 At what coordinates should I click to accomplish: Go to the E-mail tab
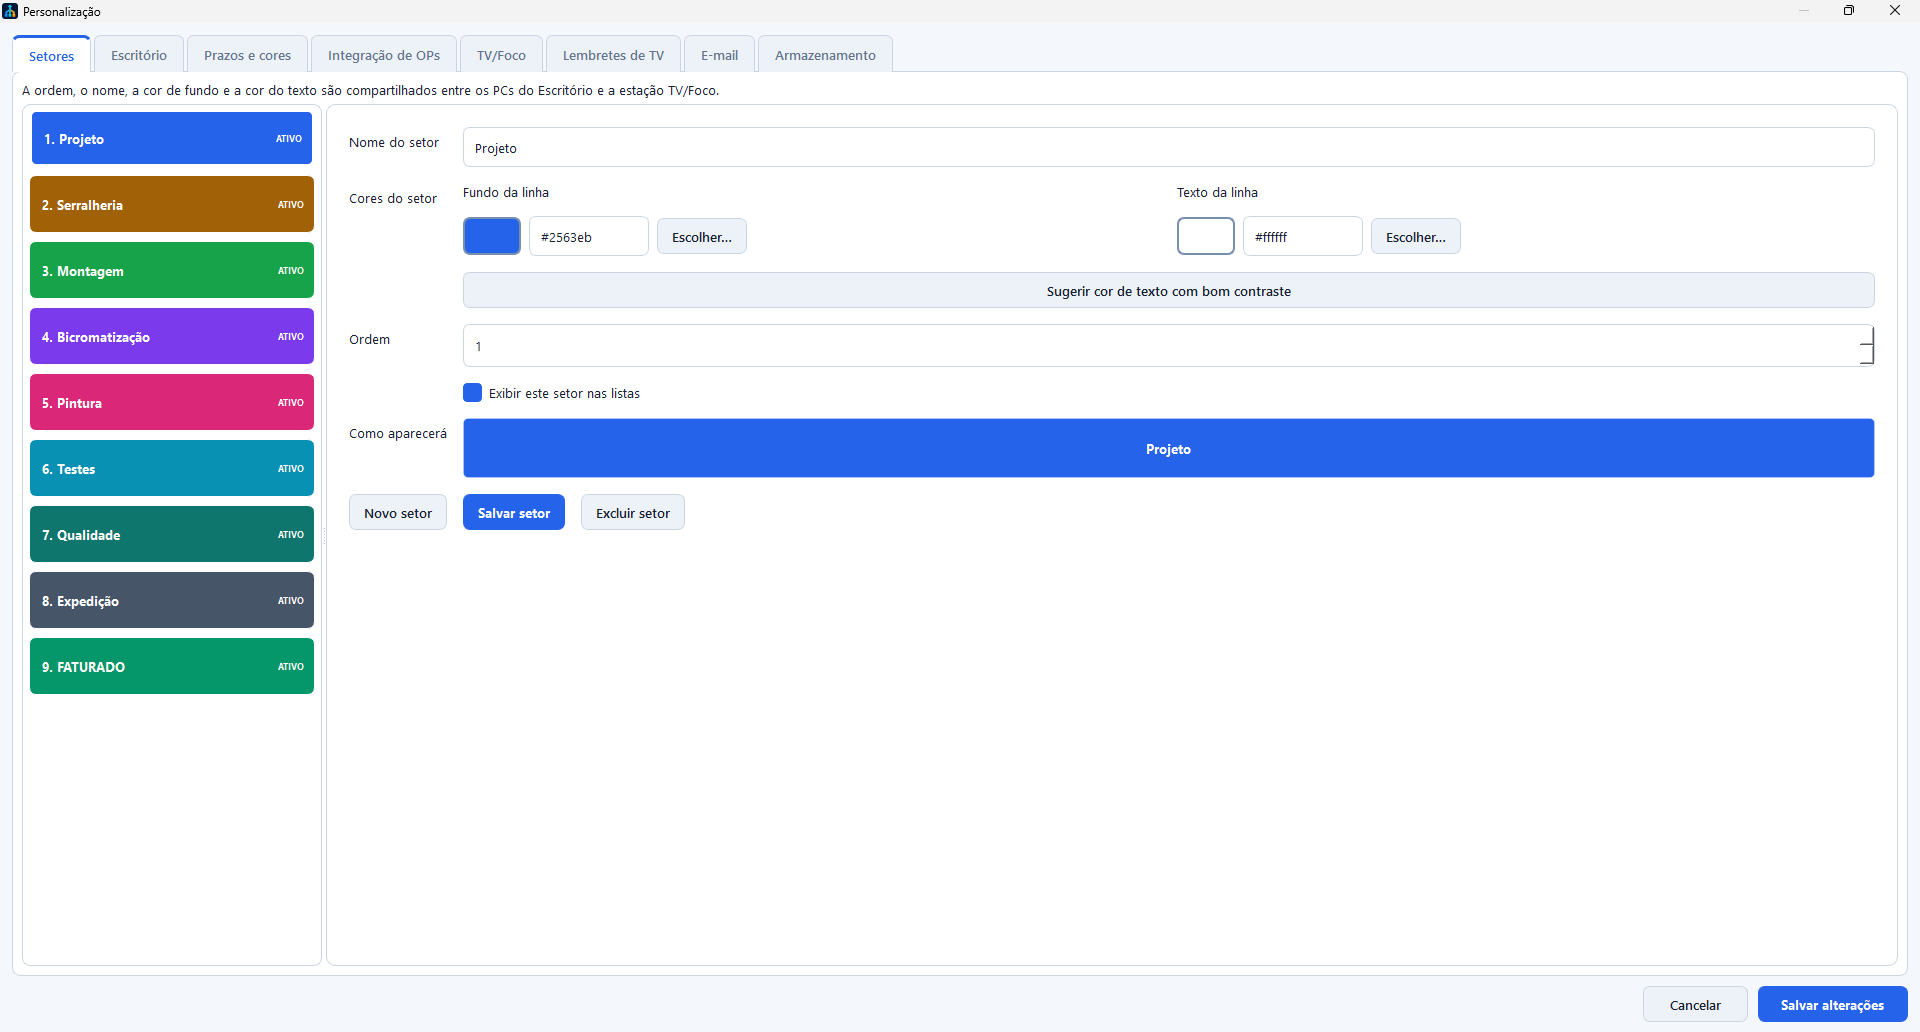[x=719, y=55]
